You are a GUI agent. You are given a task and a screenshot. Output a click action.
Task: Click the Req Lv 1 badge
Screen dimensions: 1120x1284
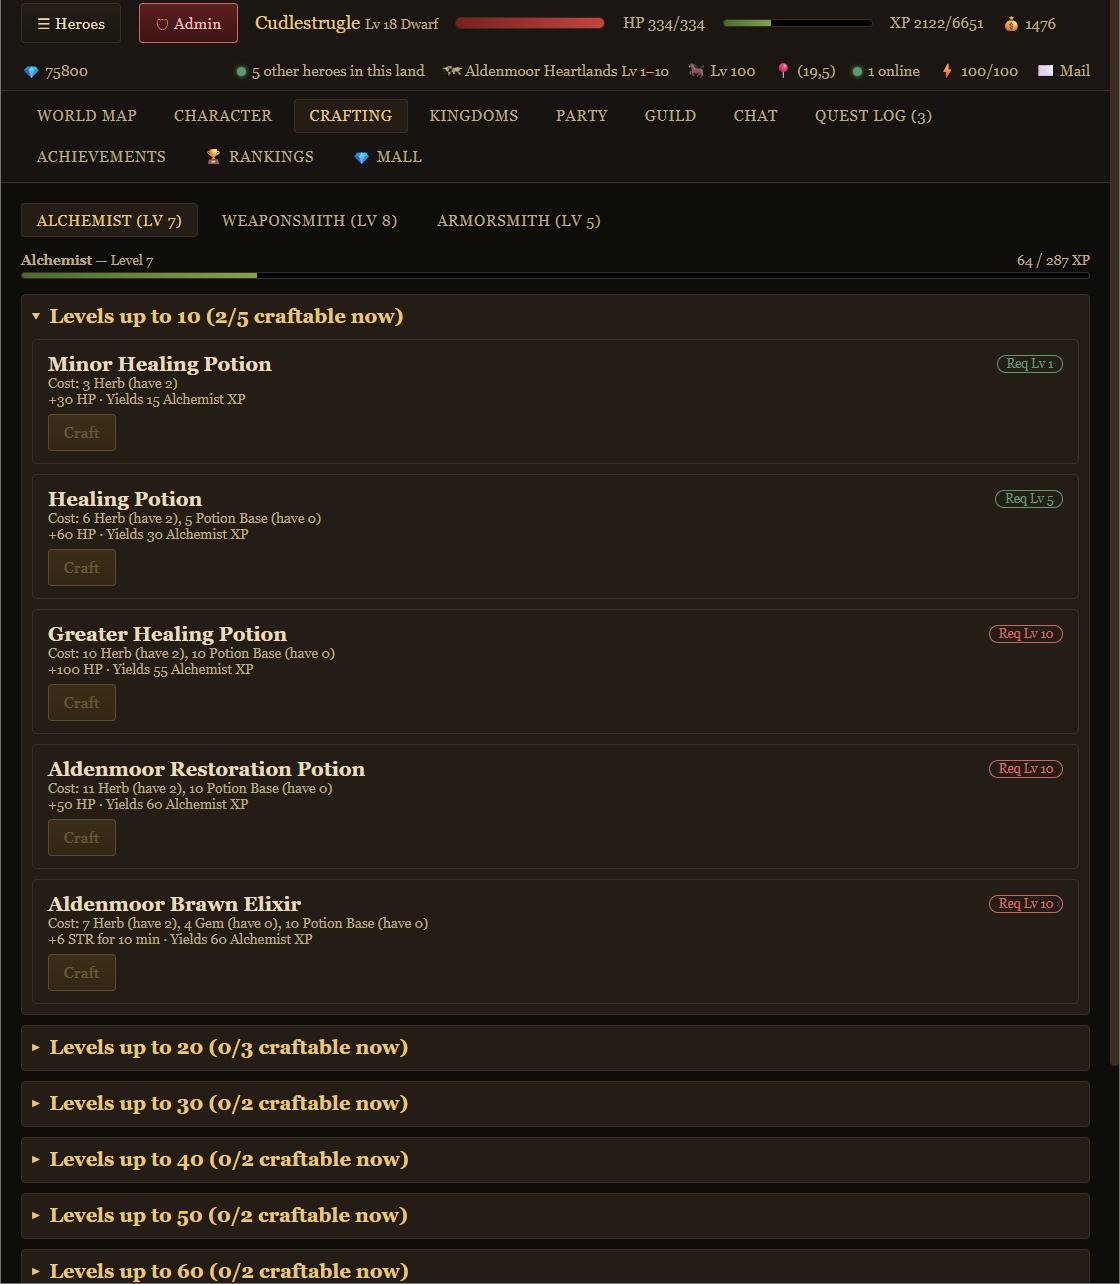click(x=1030, y=364)
